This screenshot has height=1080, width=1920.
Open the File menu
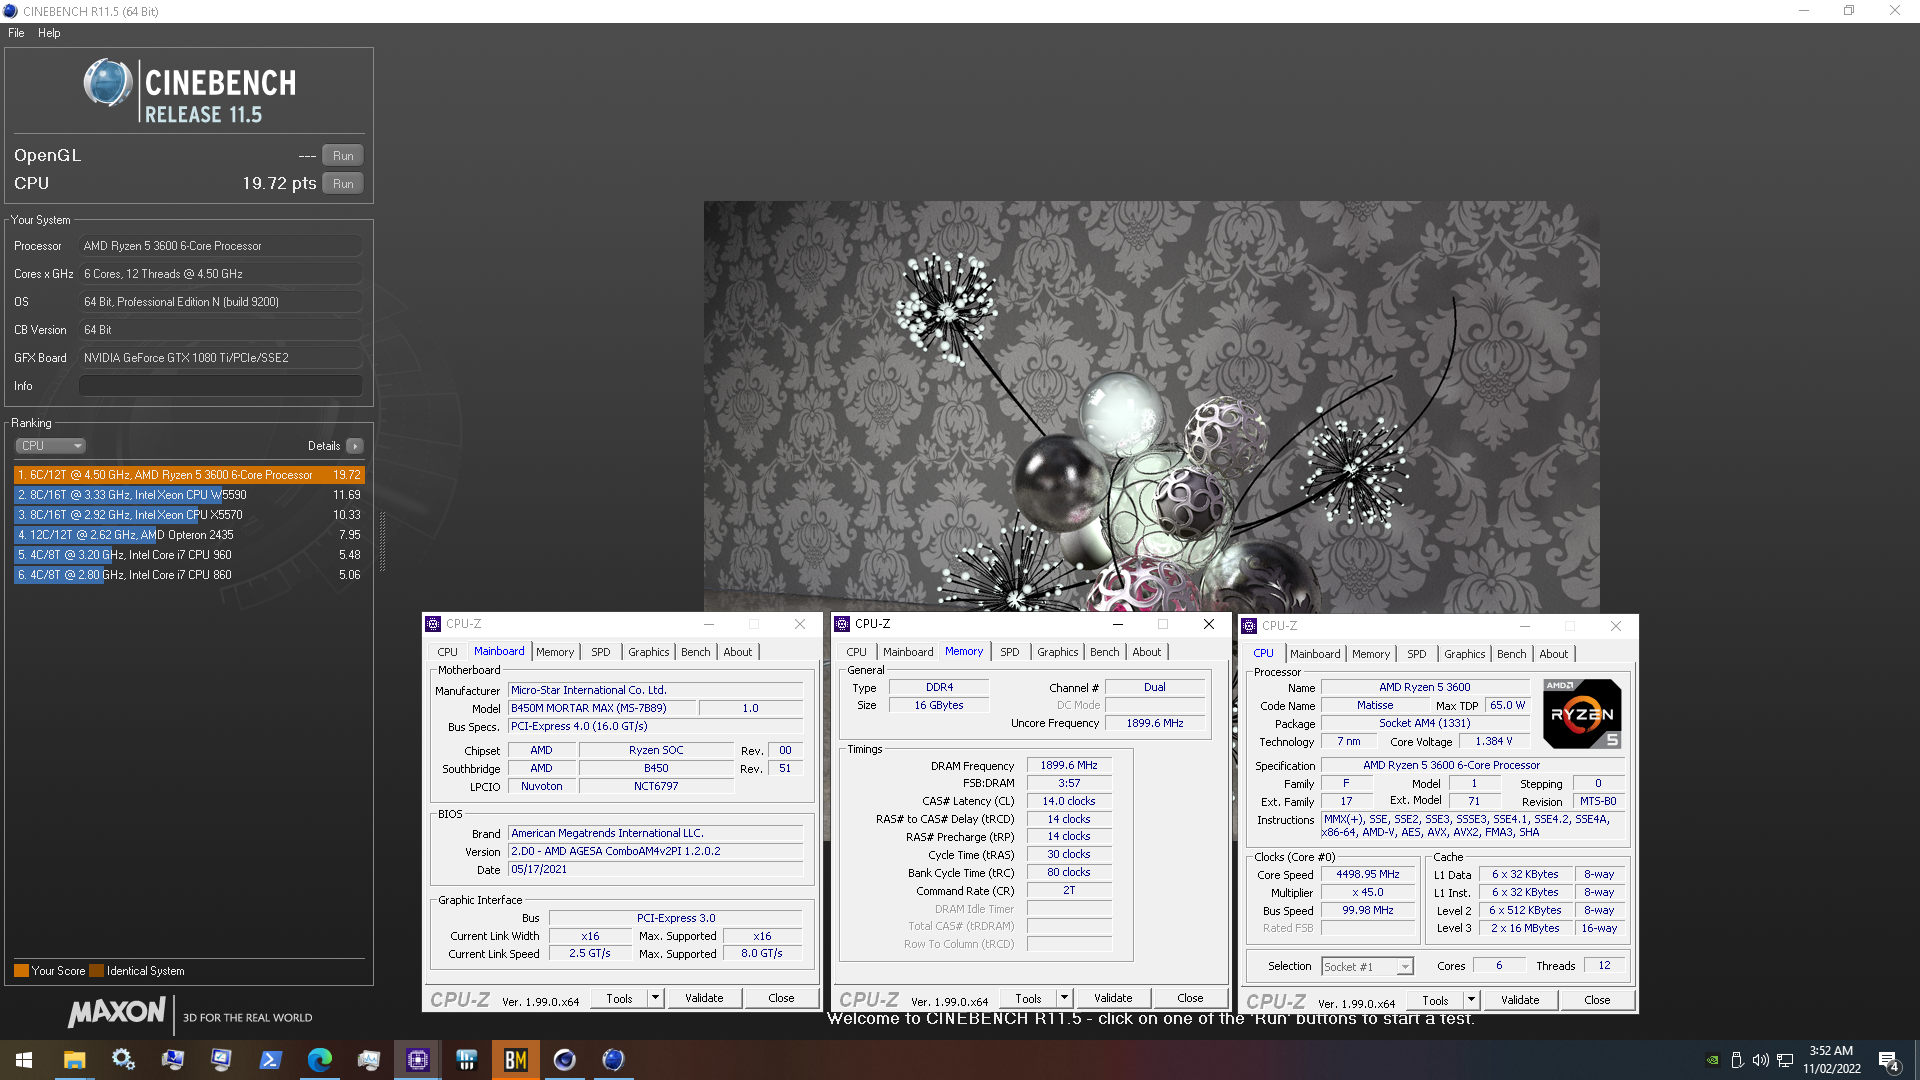(x=16, y=33)
